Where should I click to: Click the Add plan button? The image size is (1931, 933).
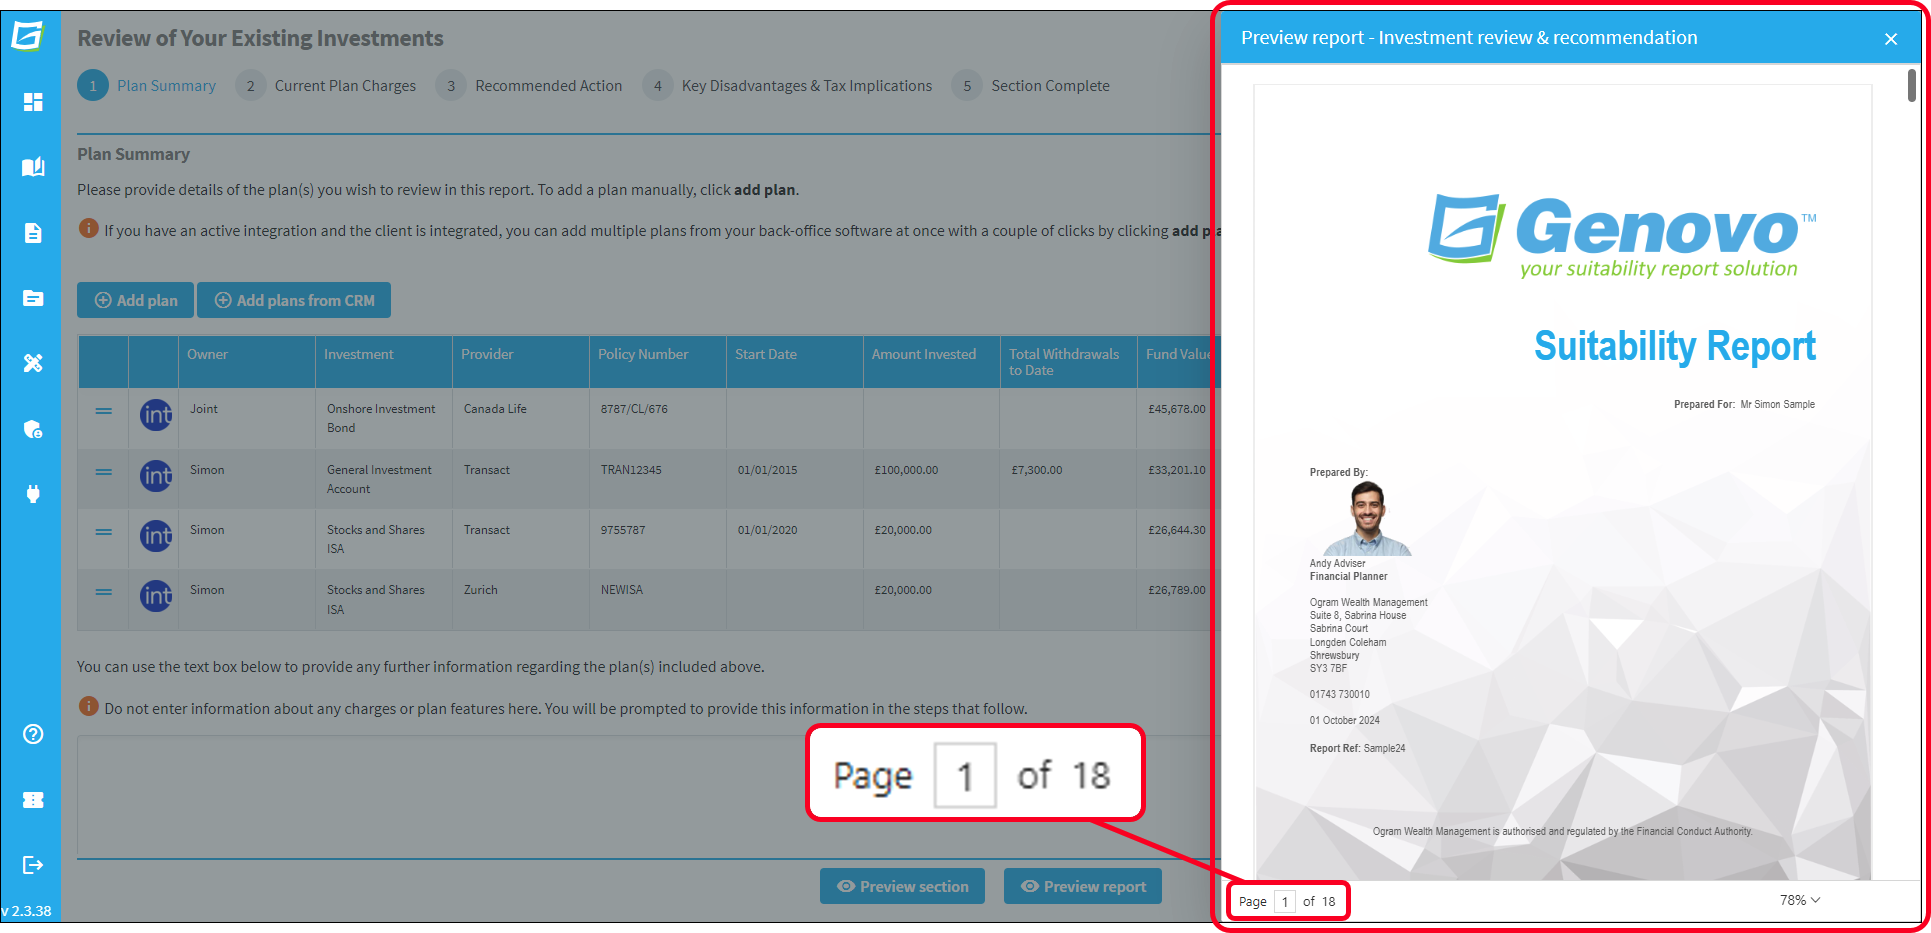click(135, 300)
